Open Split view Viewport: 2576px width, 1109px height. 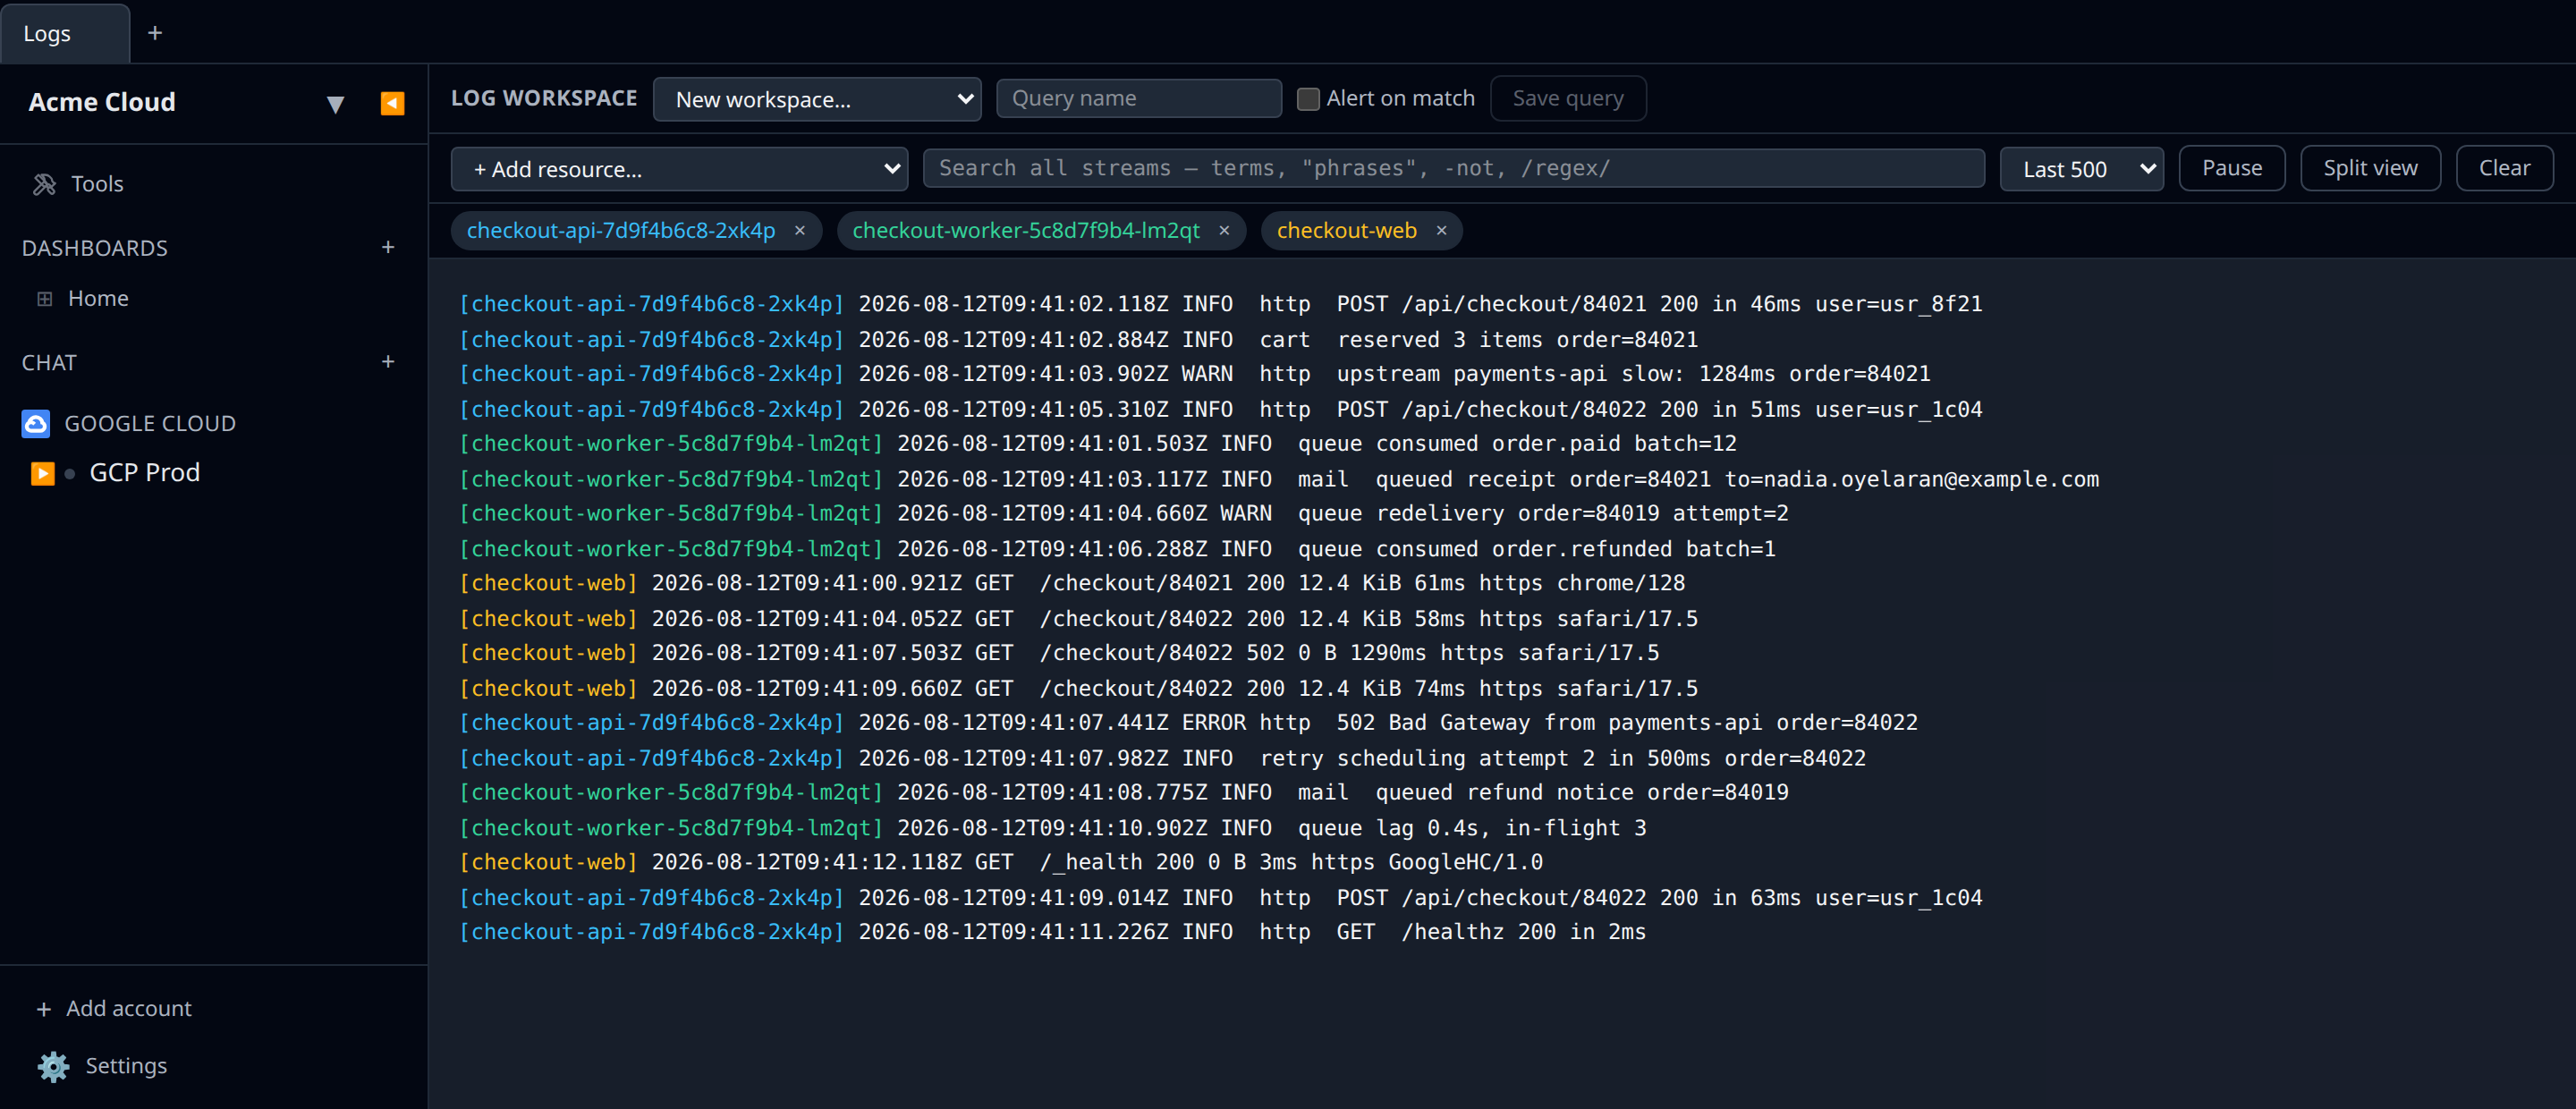coord(2370,168)
